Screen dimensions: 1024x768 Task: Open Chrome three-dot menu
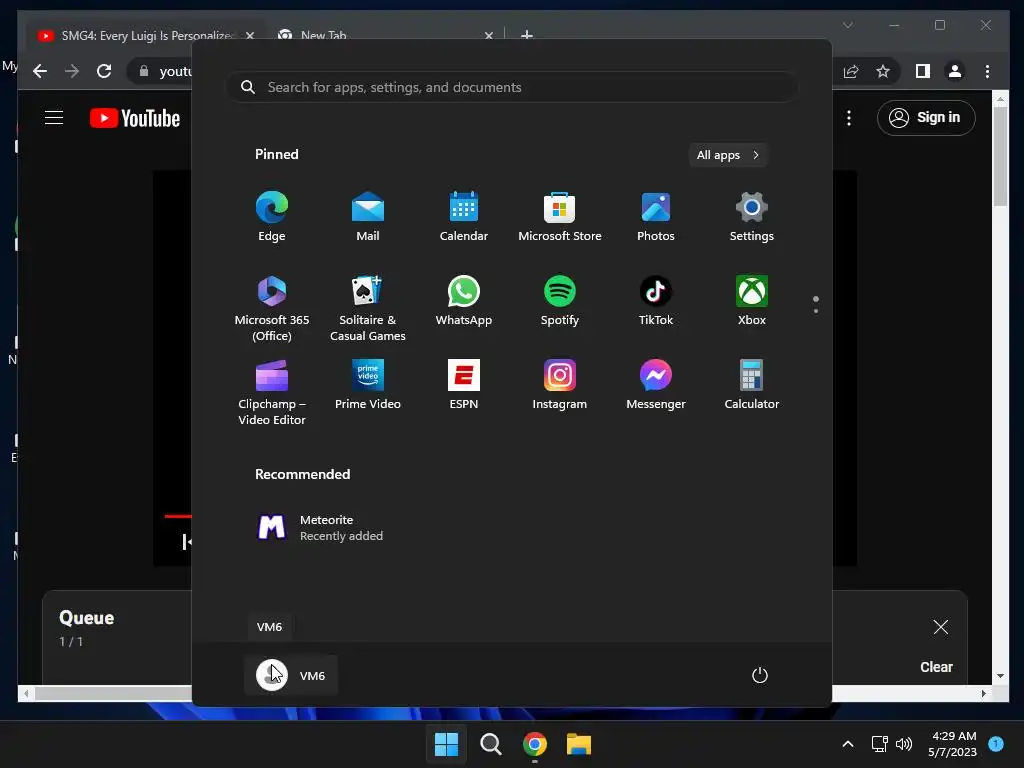987,71
